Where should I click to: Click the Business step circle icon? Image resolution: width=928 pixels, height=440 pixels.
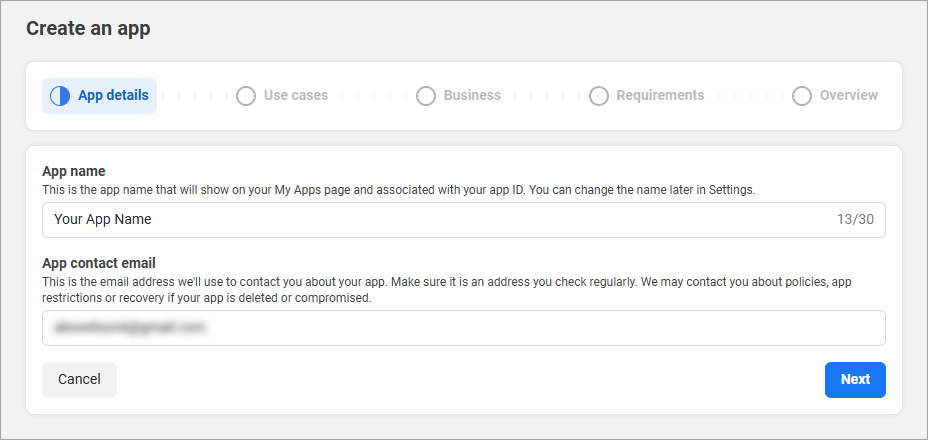426,96
